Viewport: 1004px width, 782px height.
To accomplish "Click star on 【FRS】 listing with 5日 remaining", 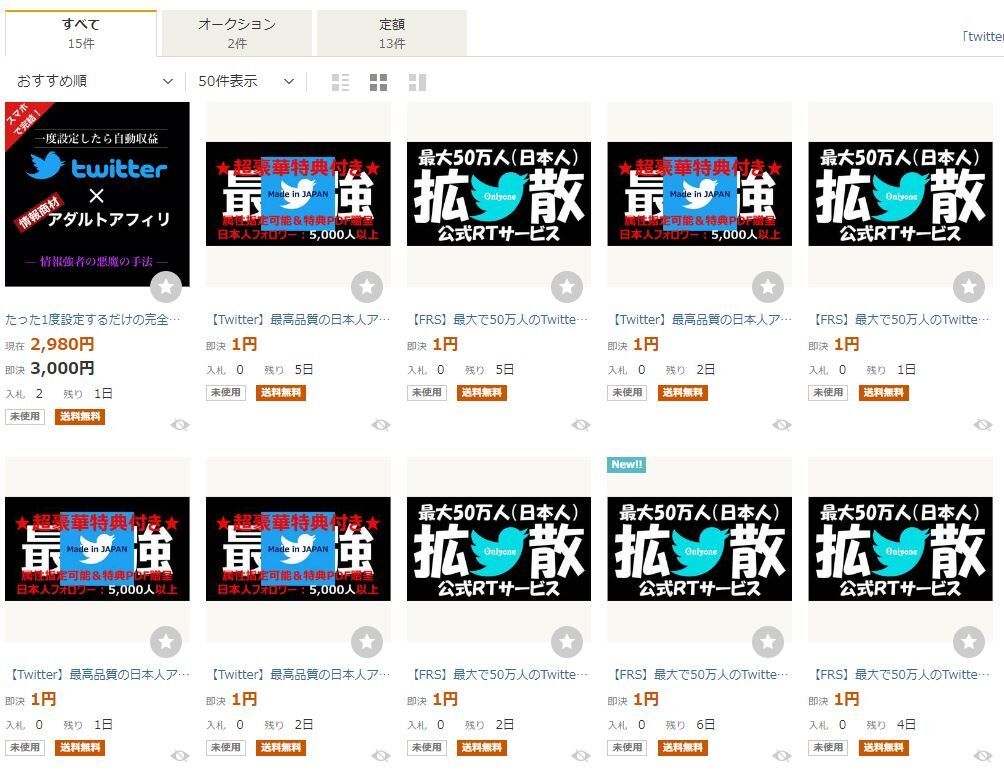I will 567,286.
